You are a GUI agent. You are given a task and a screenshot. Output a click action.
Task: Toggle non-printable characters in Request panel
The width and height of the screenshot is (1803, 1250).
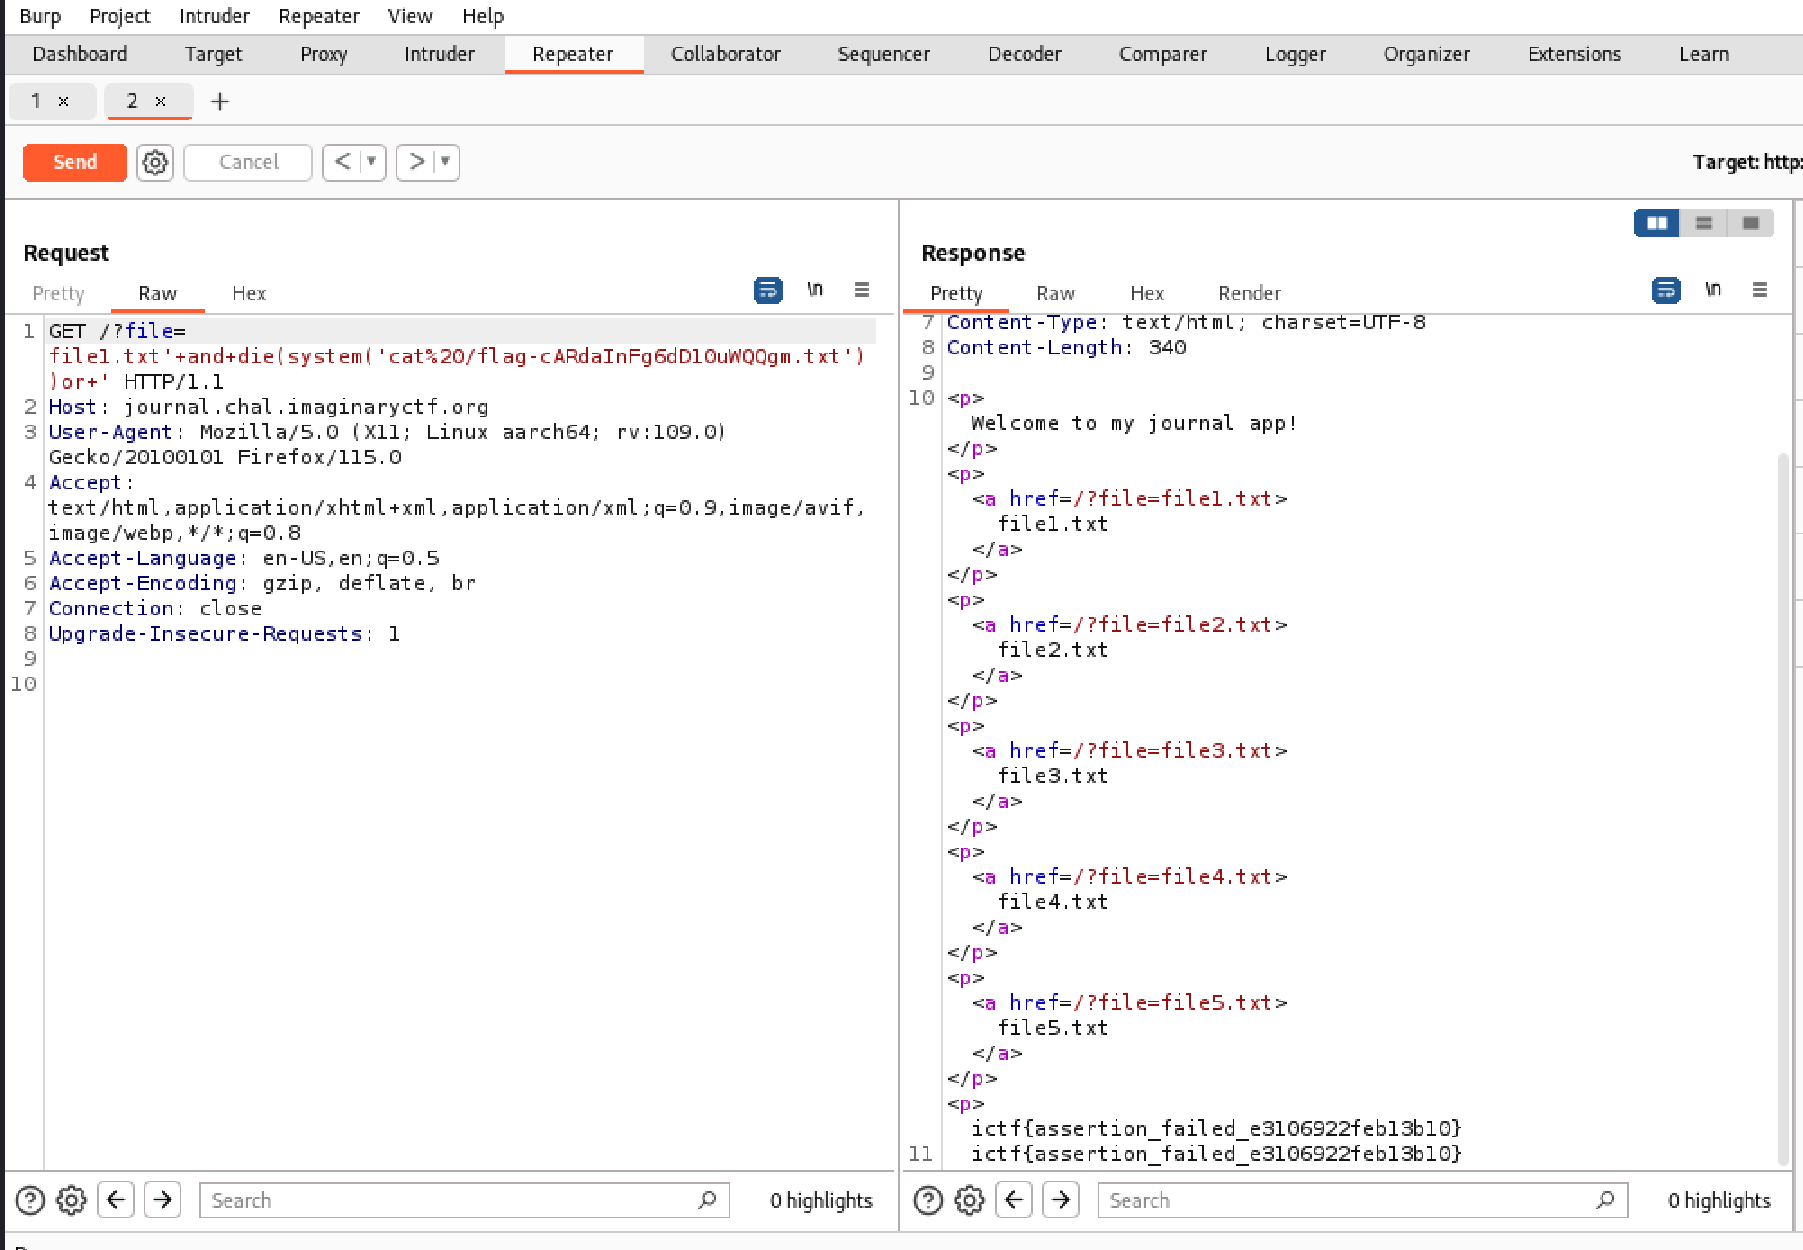(x=815, y=290)
